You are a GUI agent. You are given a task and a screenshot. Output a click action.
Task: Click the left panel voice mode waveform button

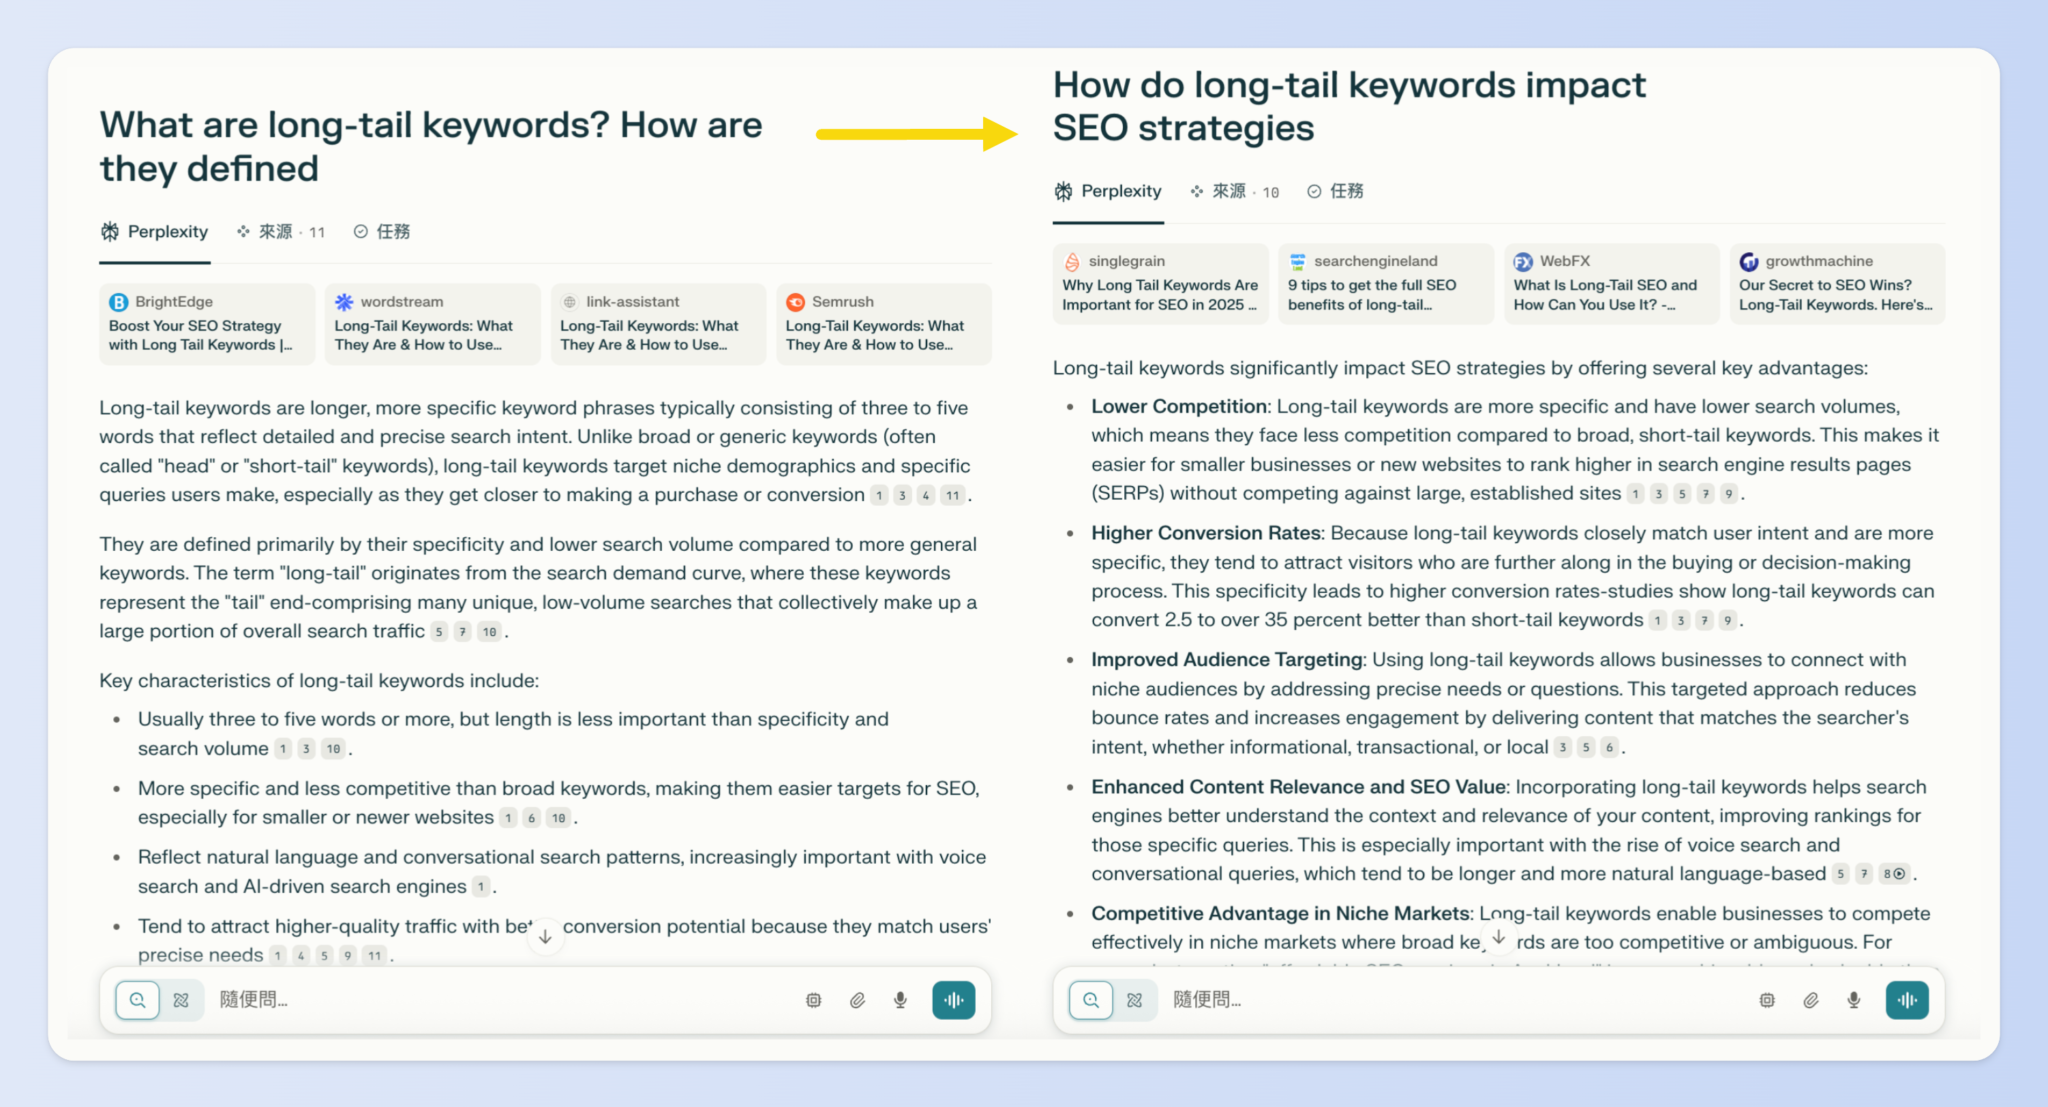pyautogui.click(x=953, y=1000)
